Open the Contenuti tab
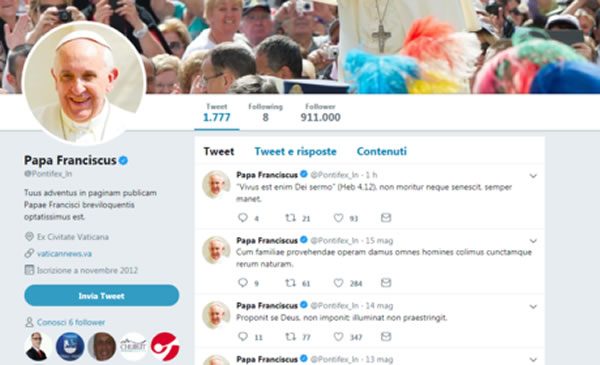This screenshot has width=600, height=365. pyautogui.click(x=382, y=152)
